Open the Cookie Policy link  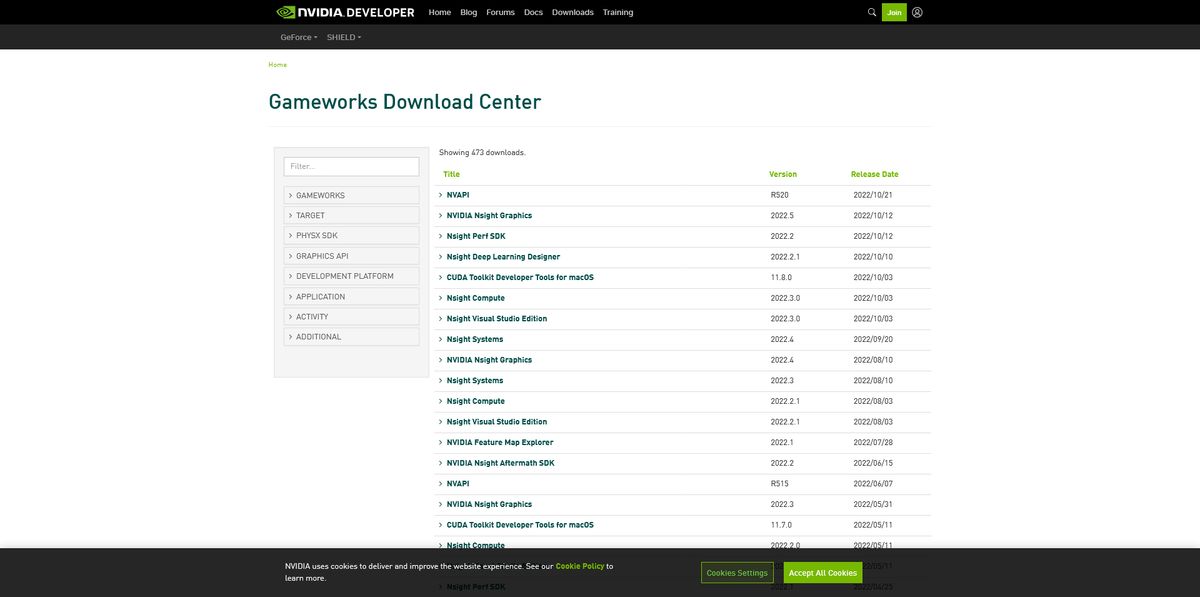coord(584,564)
